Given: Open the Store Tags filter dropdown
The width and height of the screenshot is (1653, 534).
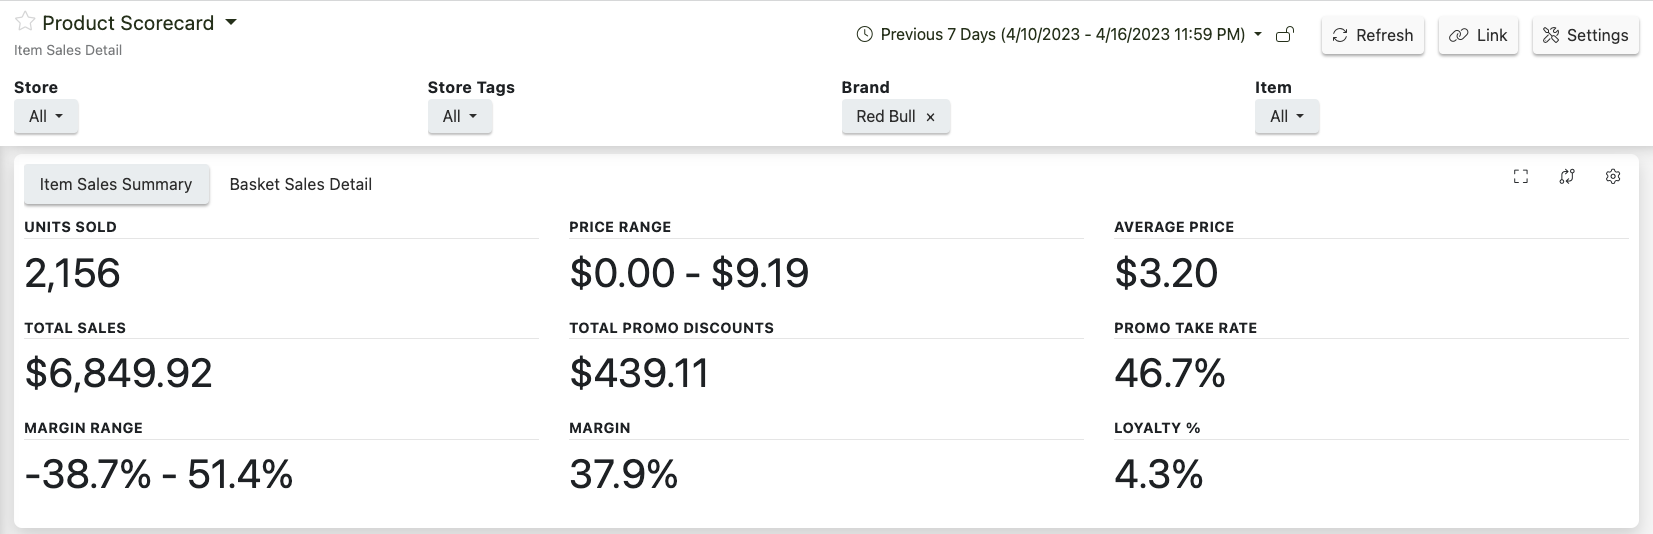Looking at the screenshot, I should [x=460, y=117].
